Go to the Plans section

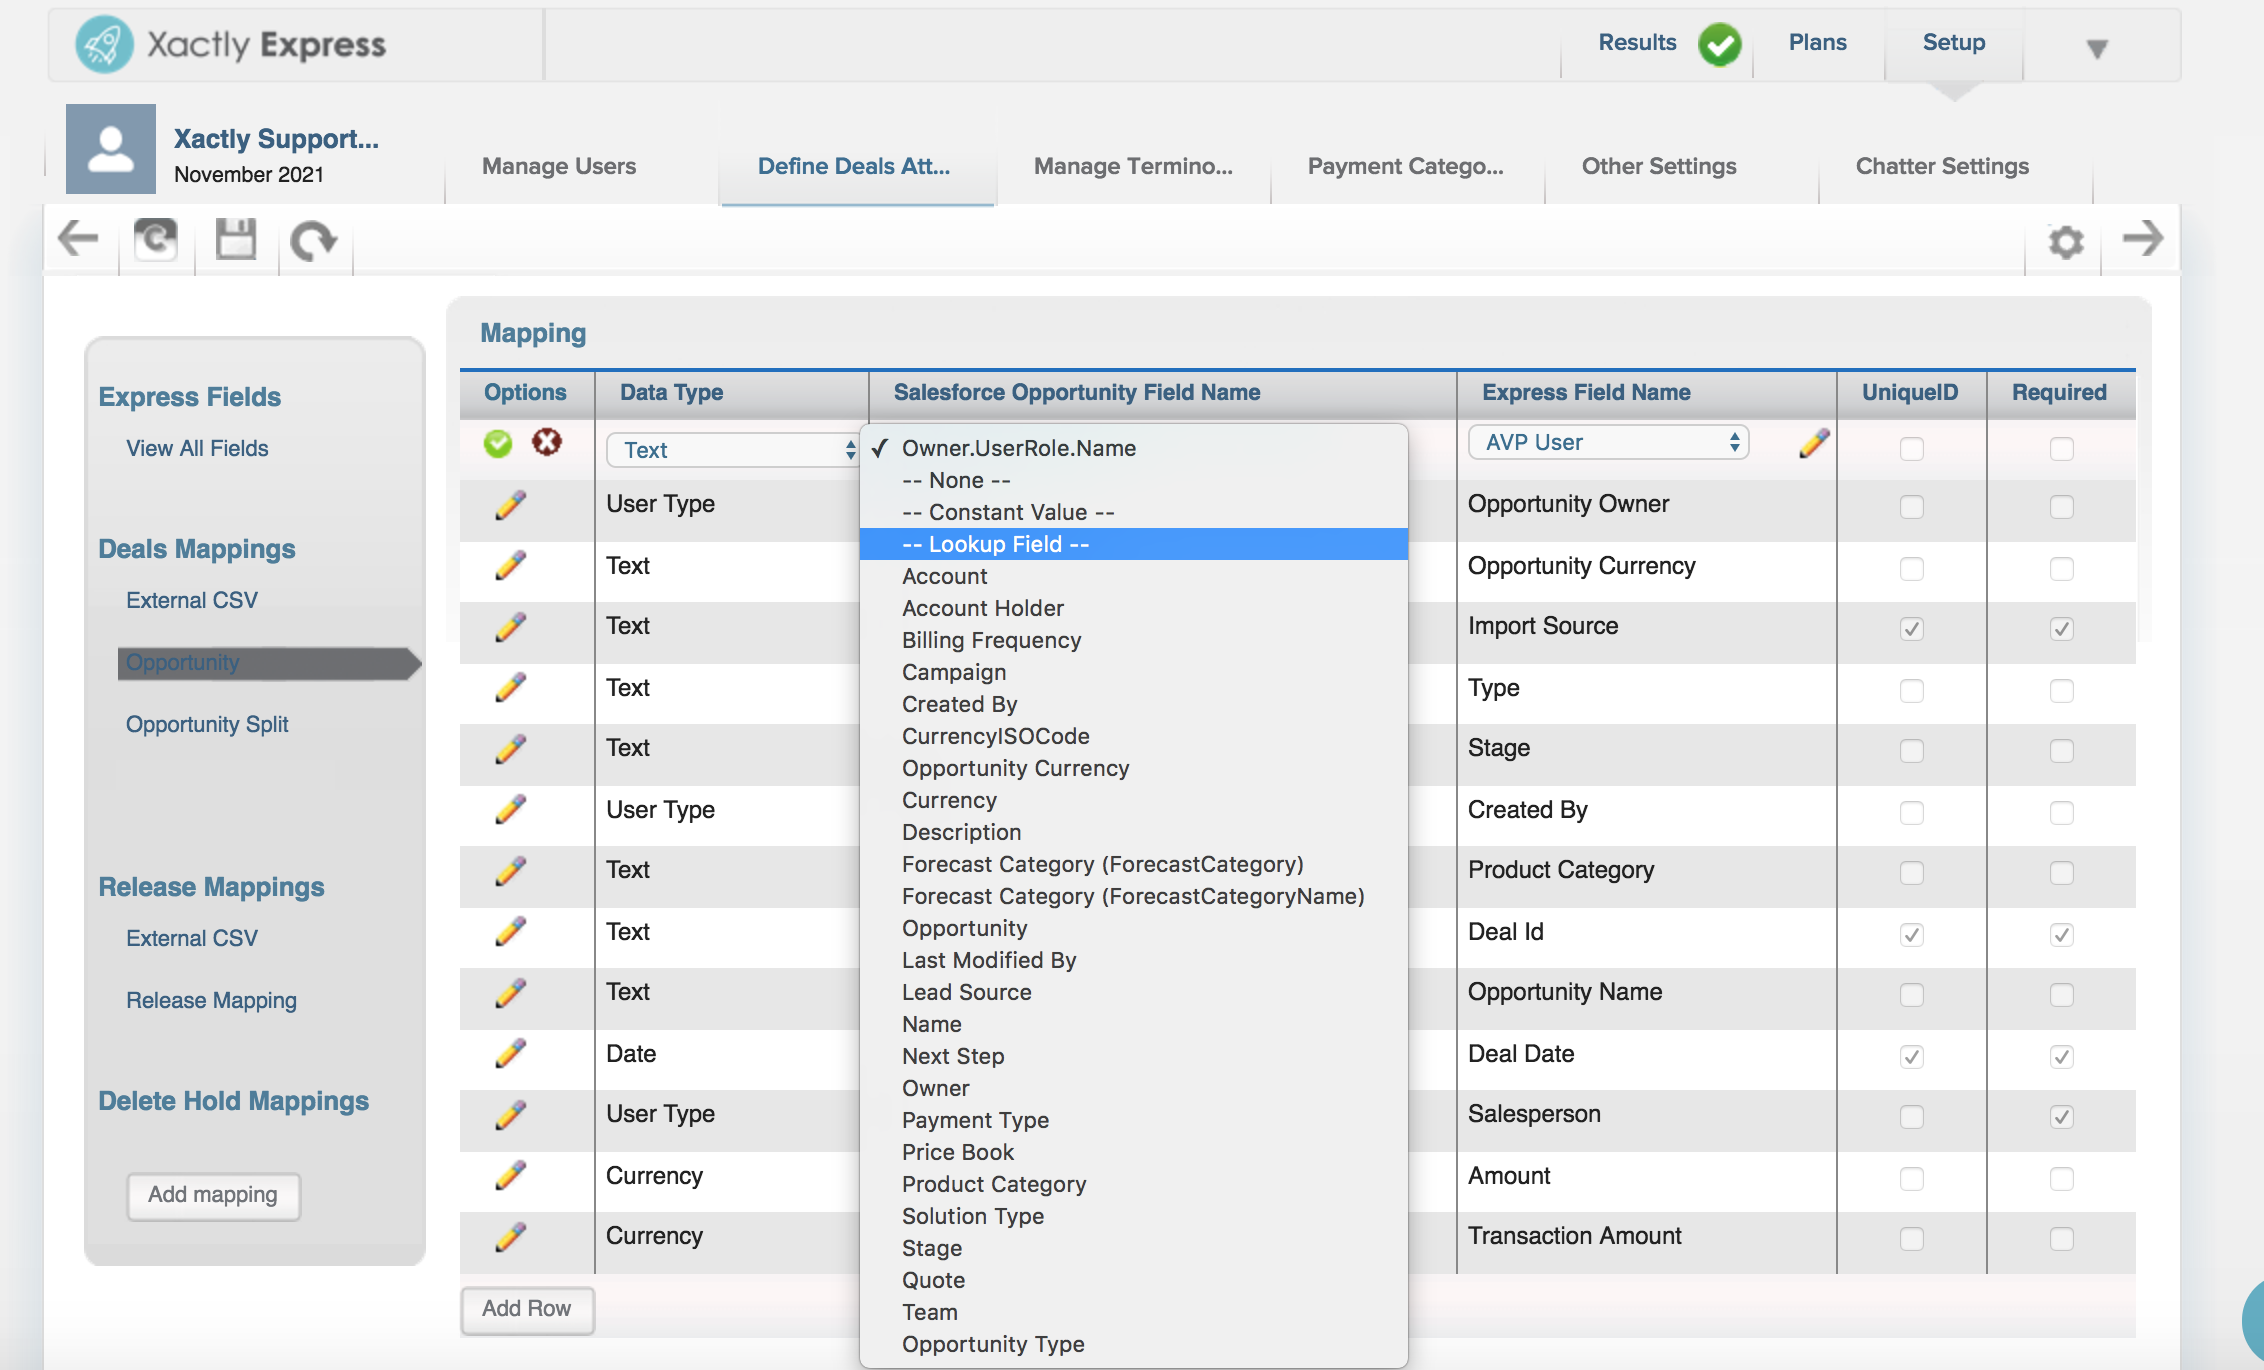(1817, 42)
